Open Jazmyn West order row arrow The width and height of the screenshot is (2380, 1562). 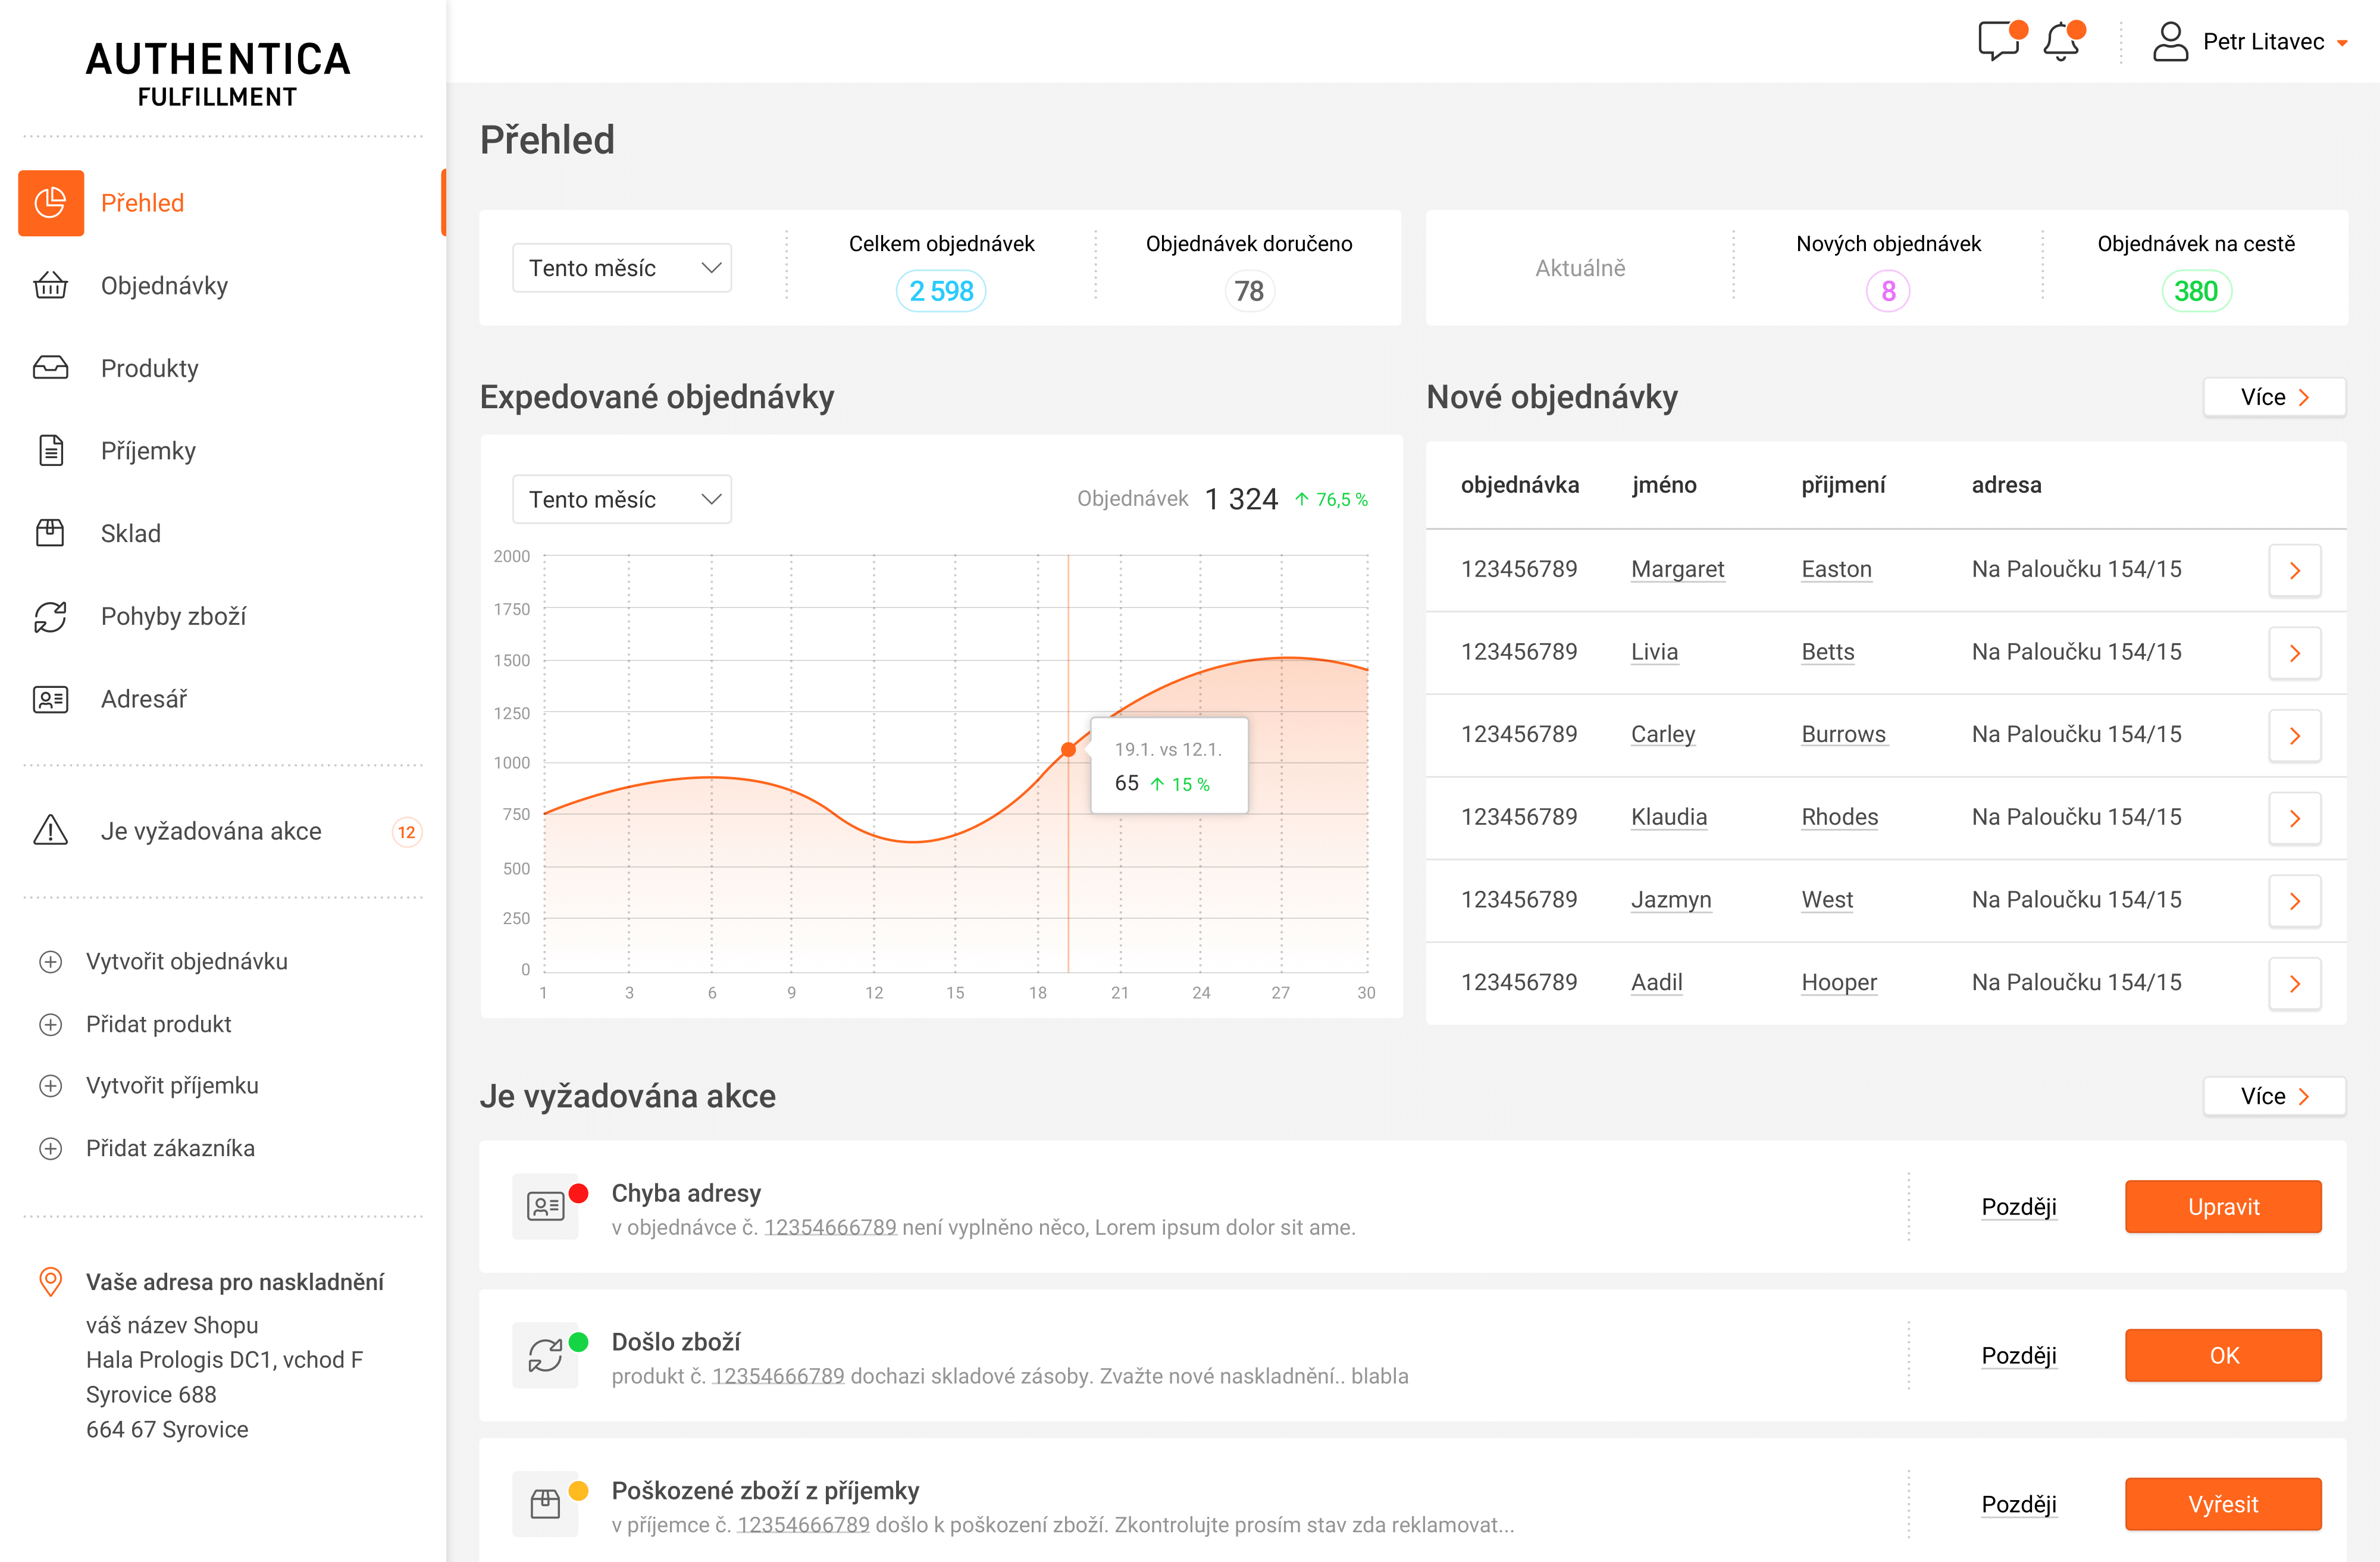click(2295, 902)
